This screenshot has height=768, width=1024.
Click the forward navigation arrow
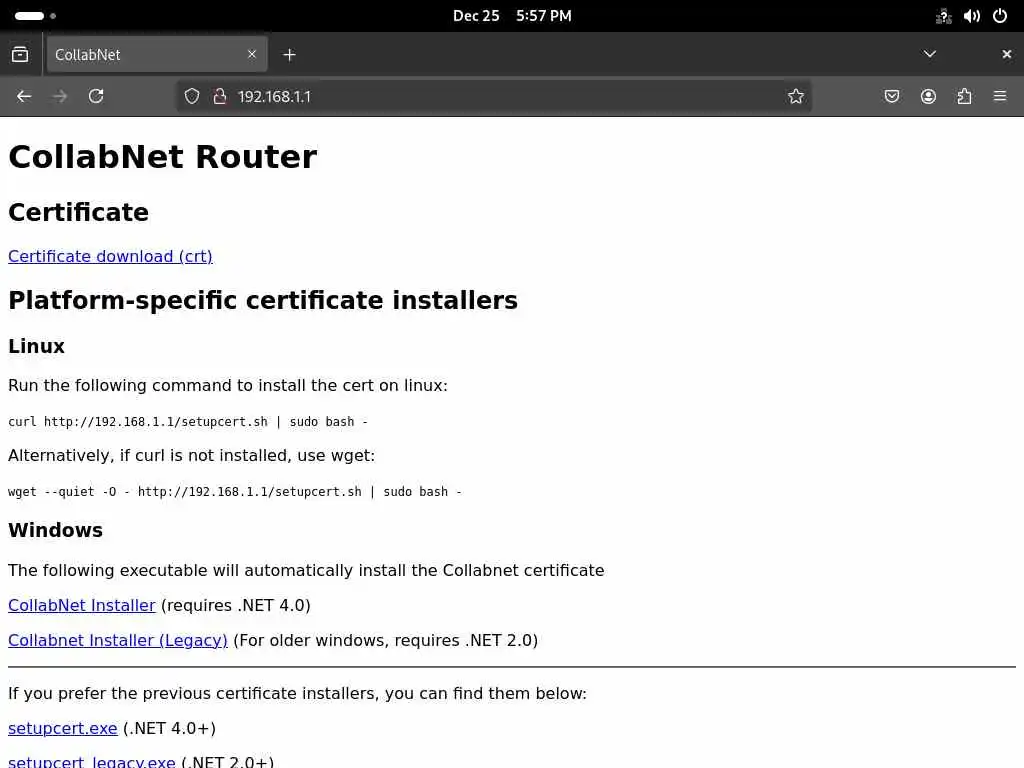pos(60,97)
